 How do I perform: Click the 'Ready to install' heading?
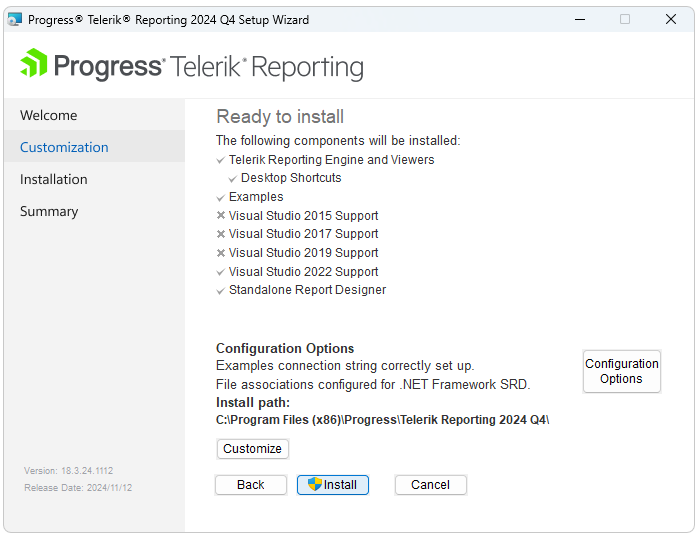click(280, 116)
